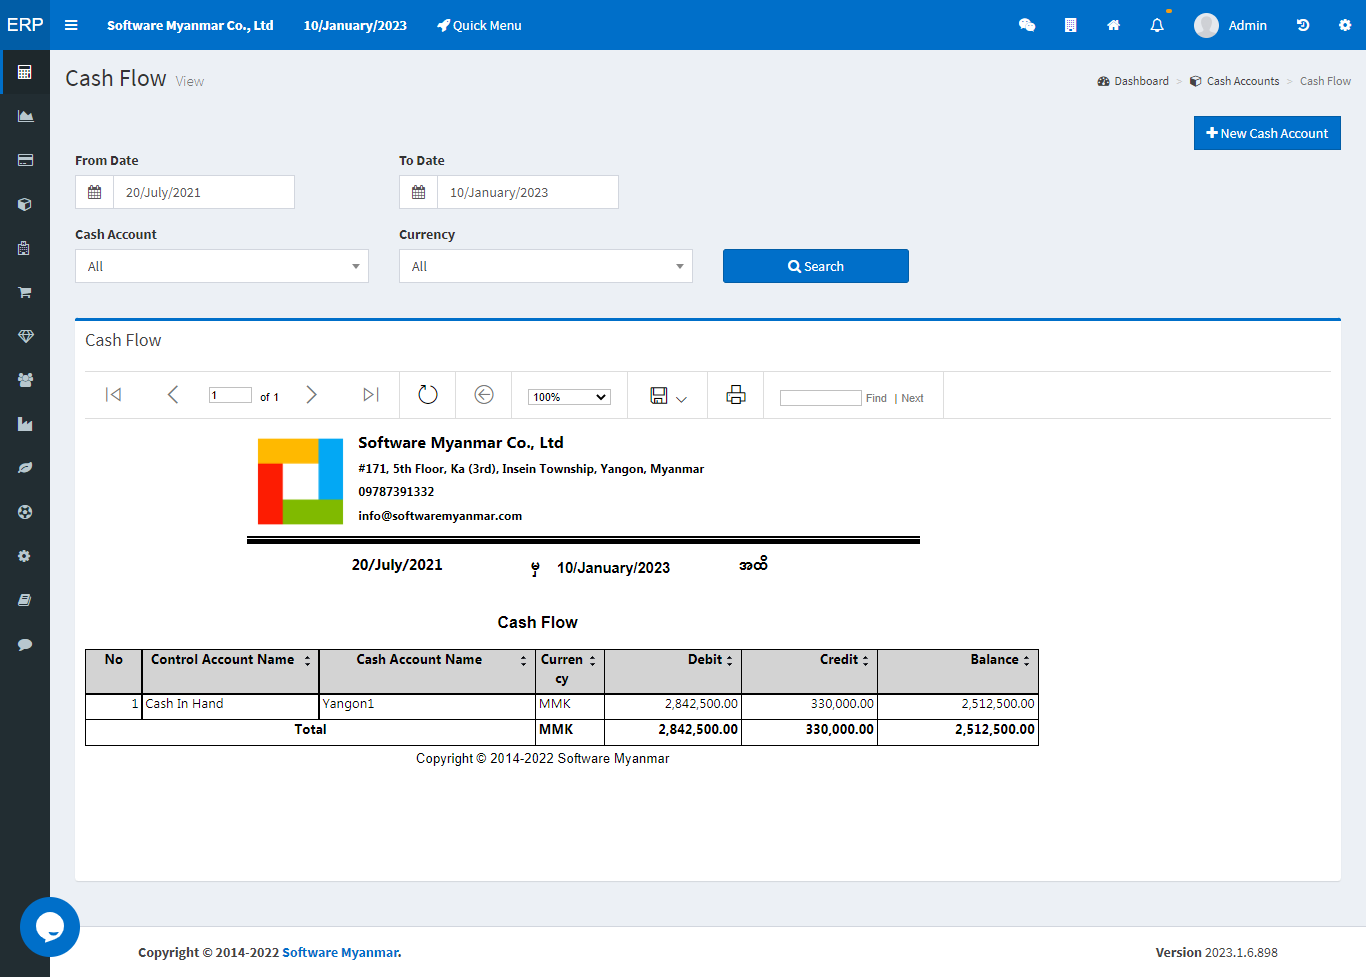Sort by Control Account Name column
Viewport: 1366px width, 977px height.
(x=307, y=661)
